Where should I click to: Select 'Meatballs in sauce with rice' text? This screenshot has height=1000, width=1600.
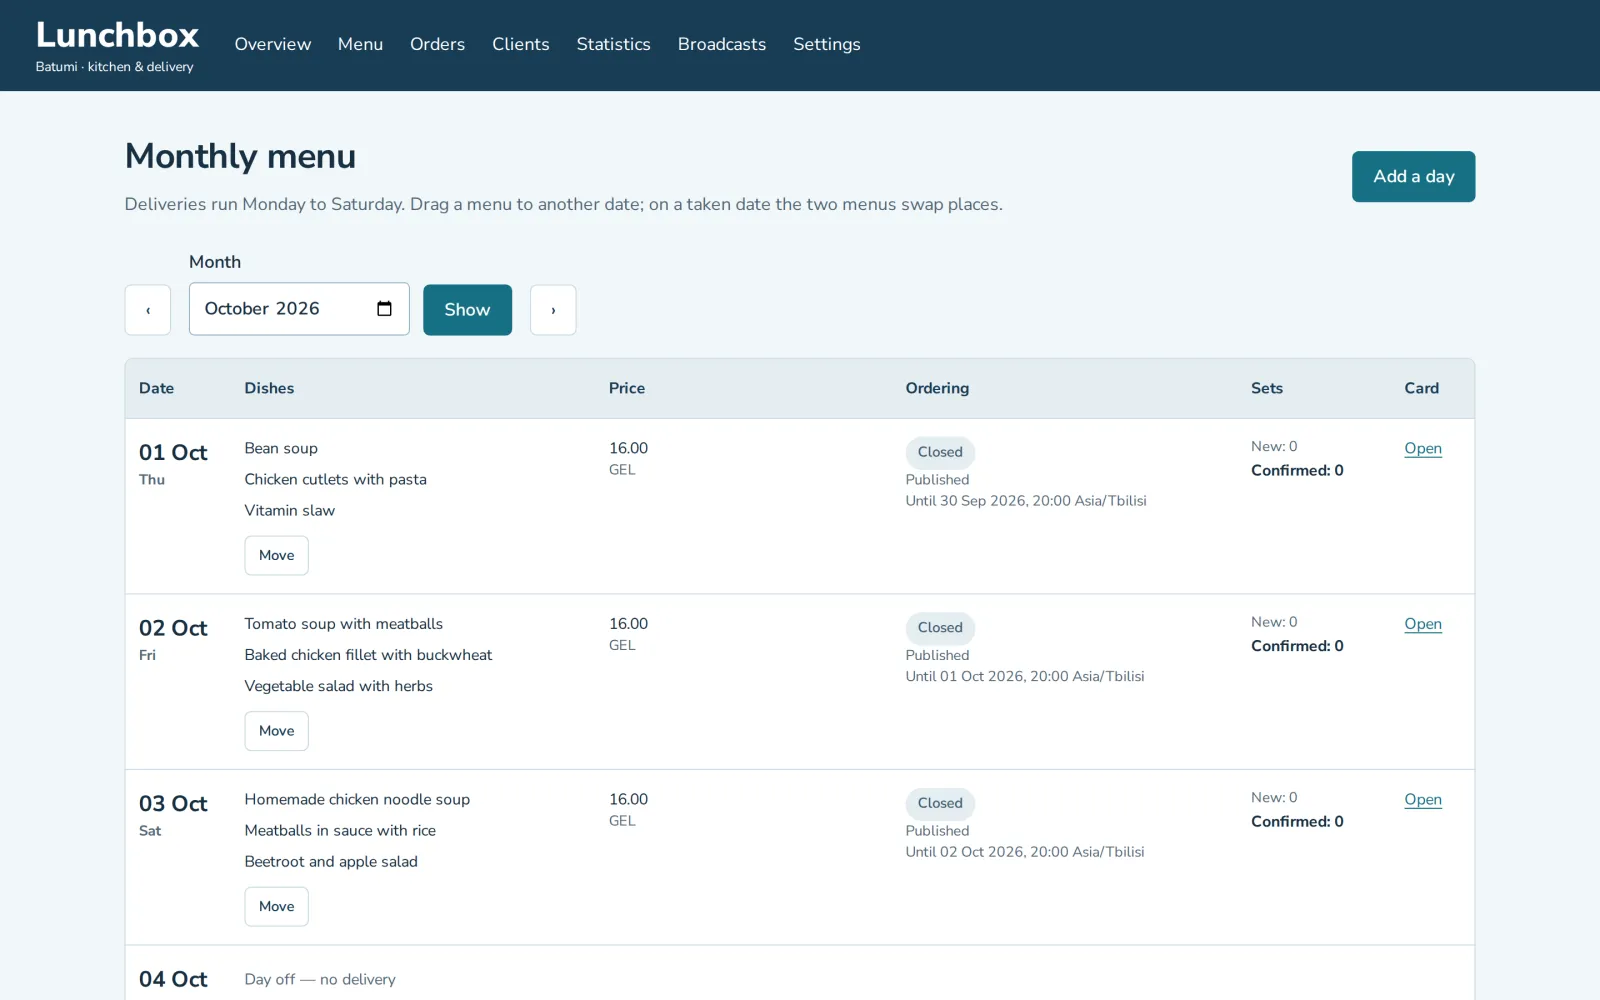(340, 830)
